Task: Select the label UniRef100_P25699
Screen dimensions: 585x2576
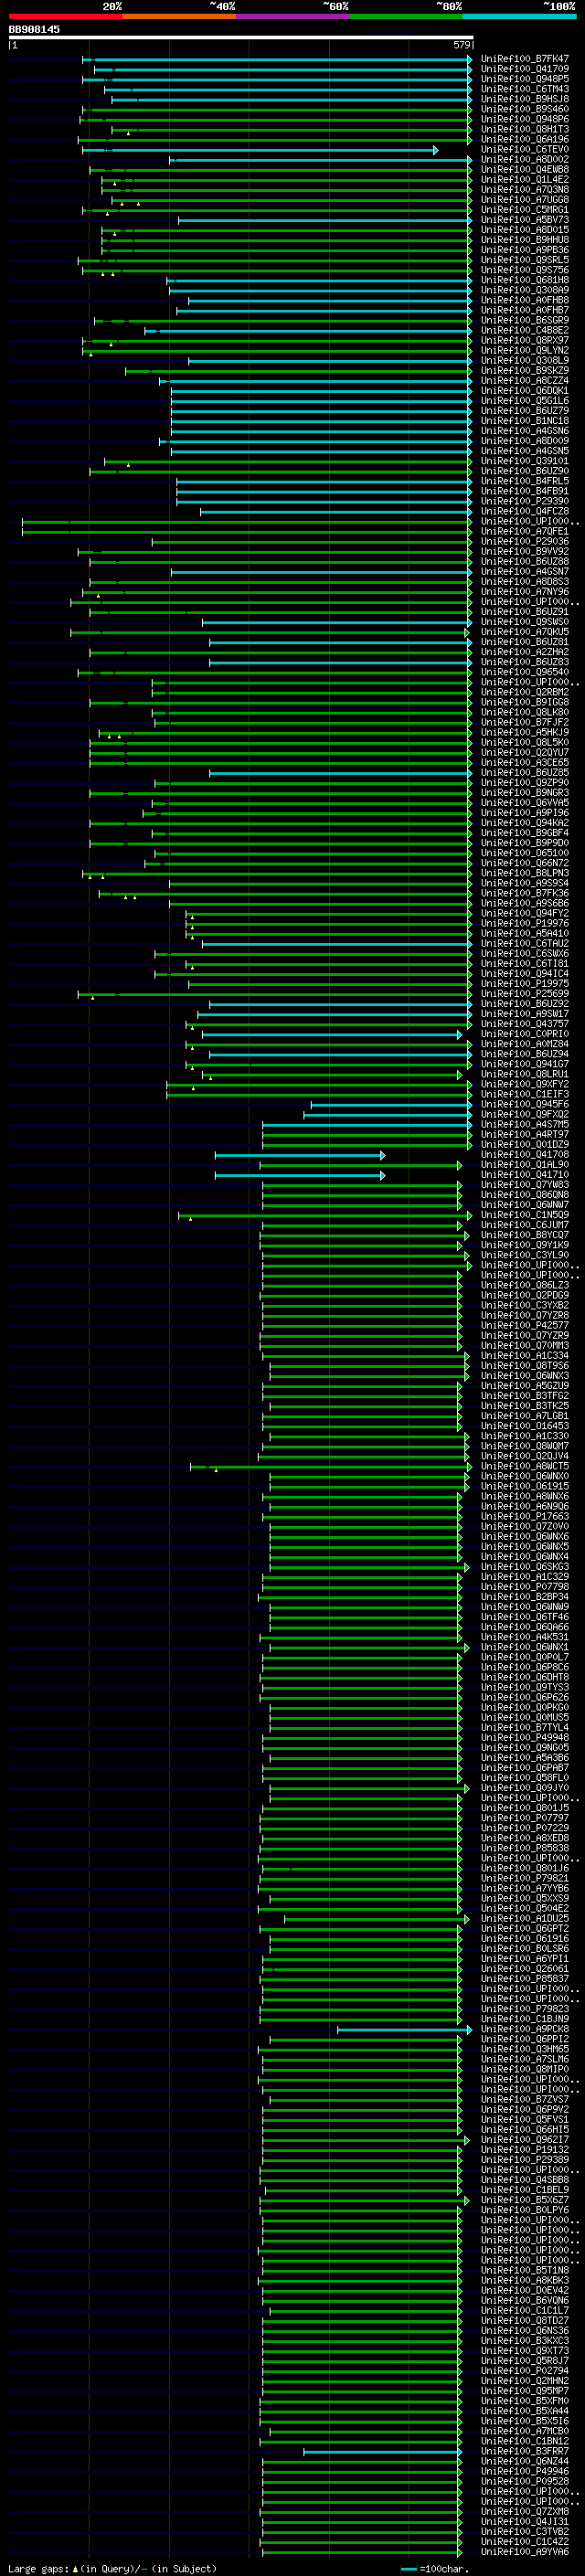Action: (x=525, y=994)
